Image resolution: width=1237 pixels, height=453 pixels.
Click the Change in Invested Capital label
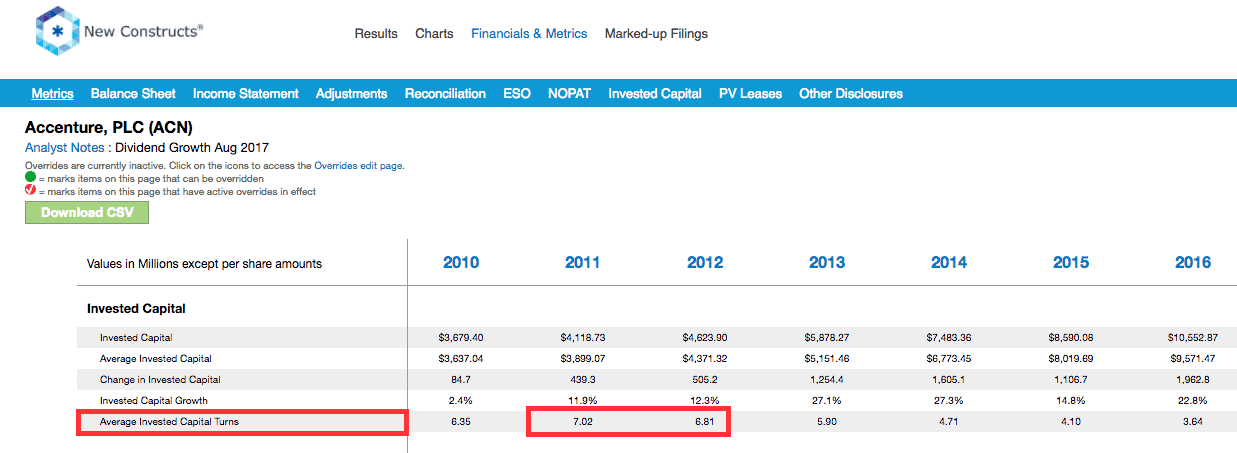click(160, 380)
